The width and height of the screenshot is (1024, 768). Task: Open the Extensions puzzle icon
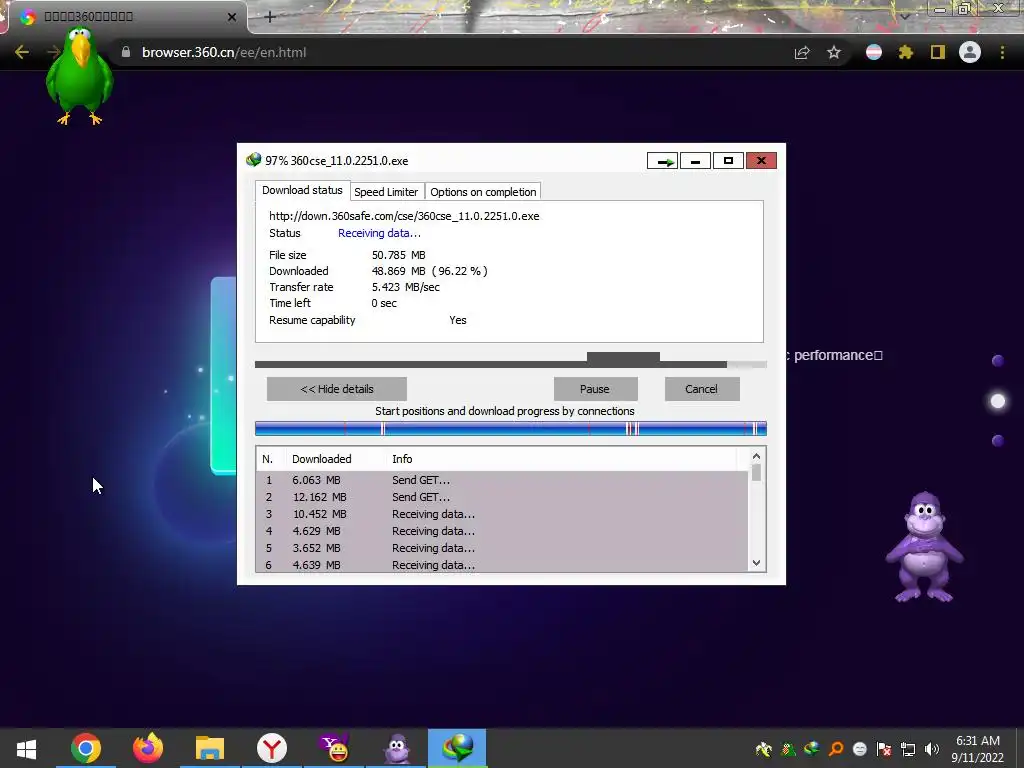[906, 52]
